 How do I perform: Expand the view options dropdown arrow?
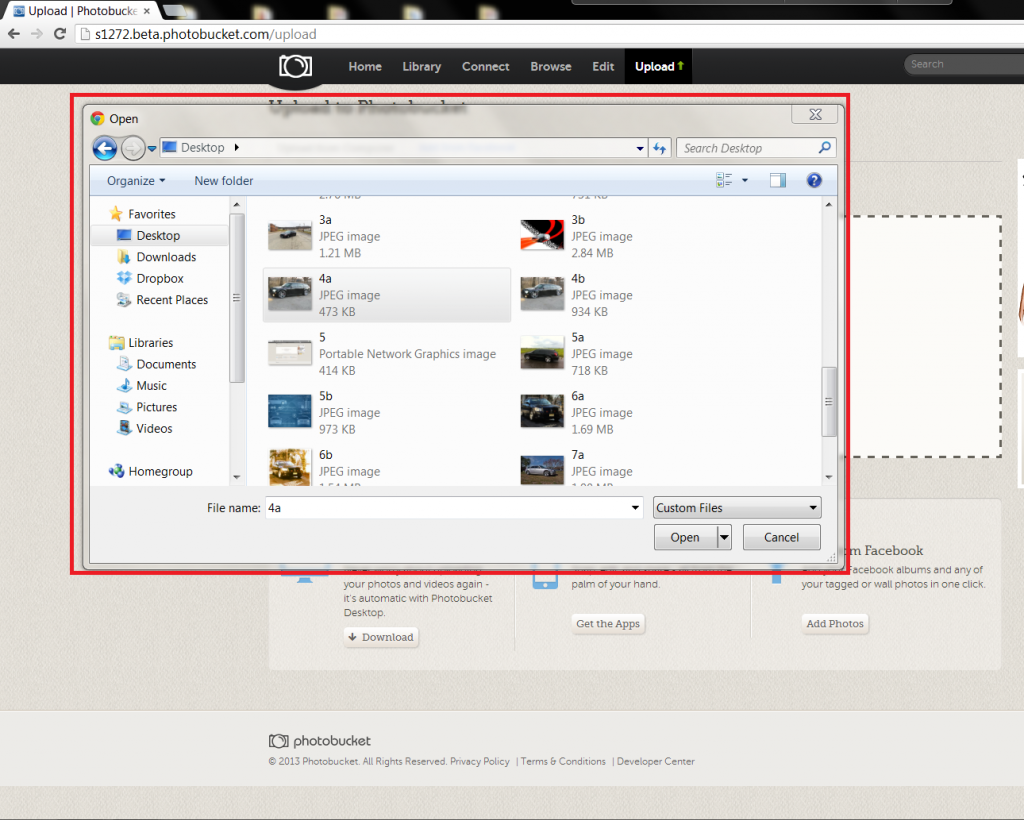pyautogui.click(x=744, y=180)
